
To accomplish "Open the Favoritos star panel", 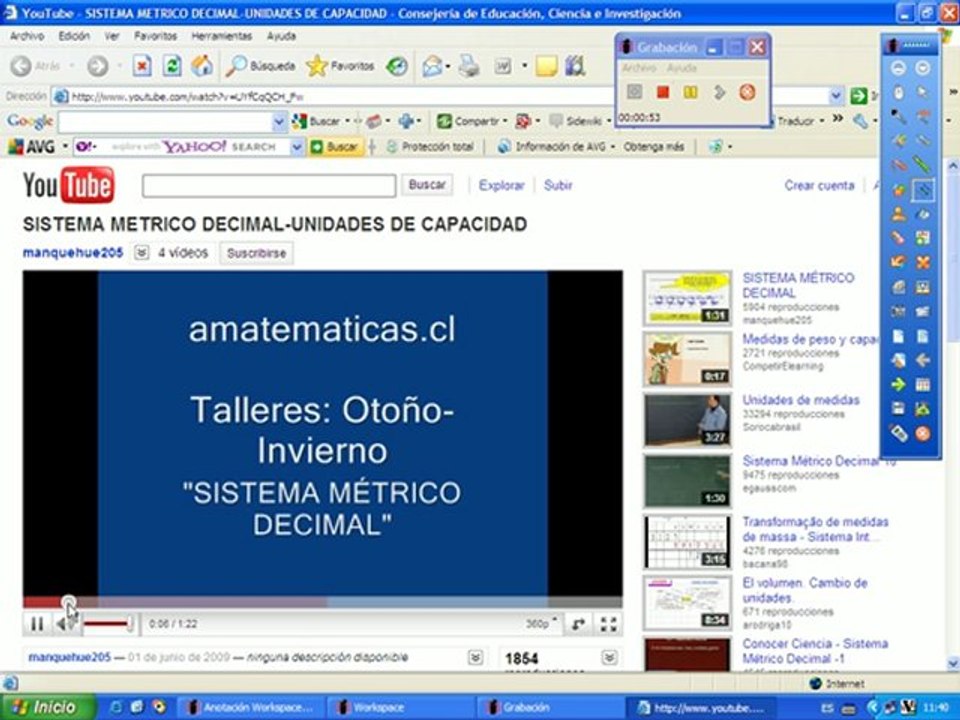I will coord(340,66).
